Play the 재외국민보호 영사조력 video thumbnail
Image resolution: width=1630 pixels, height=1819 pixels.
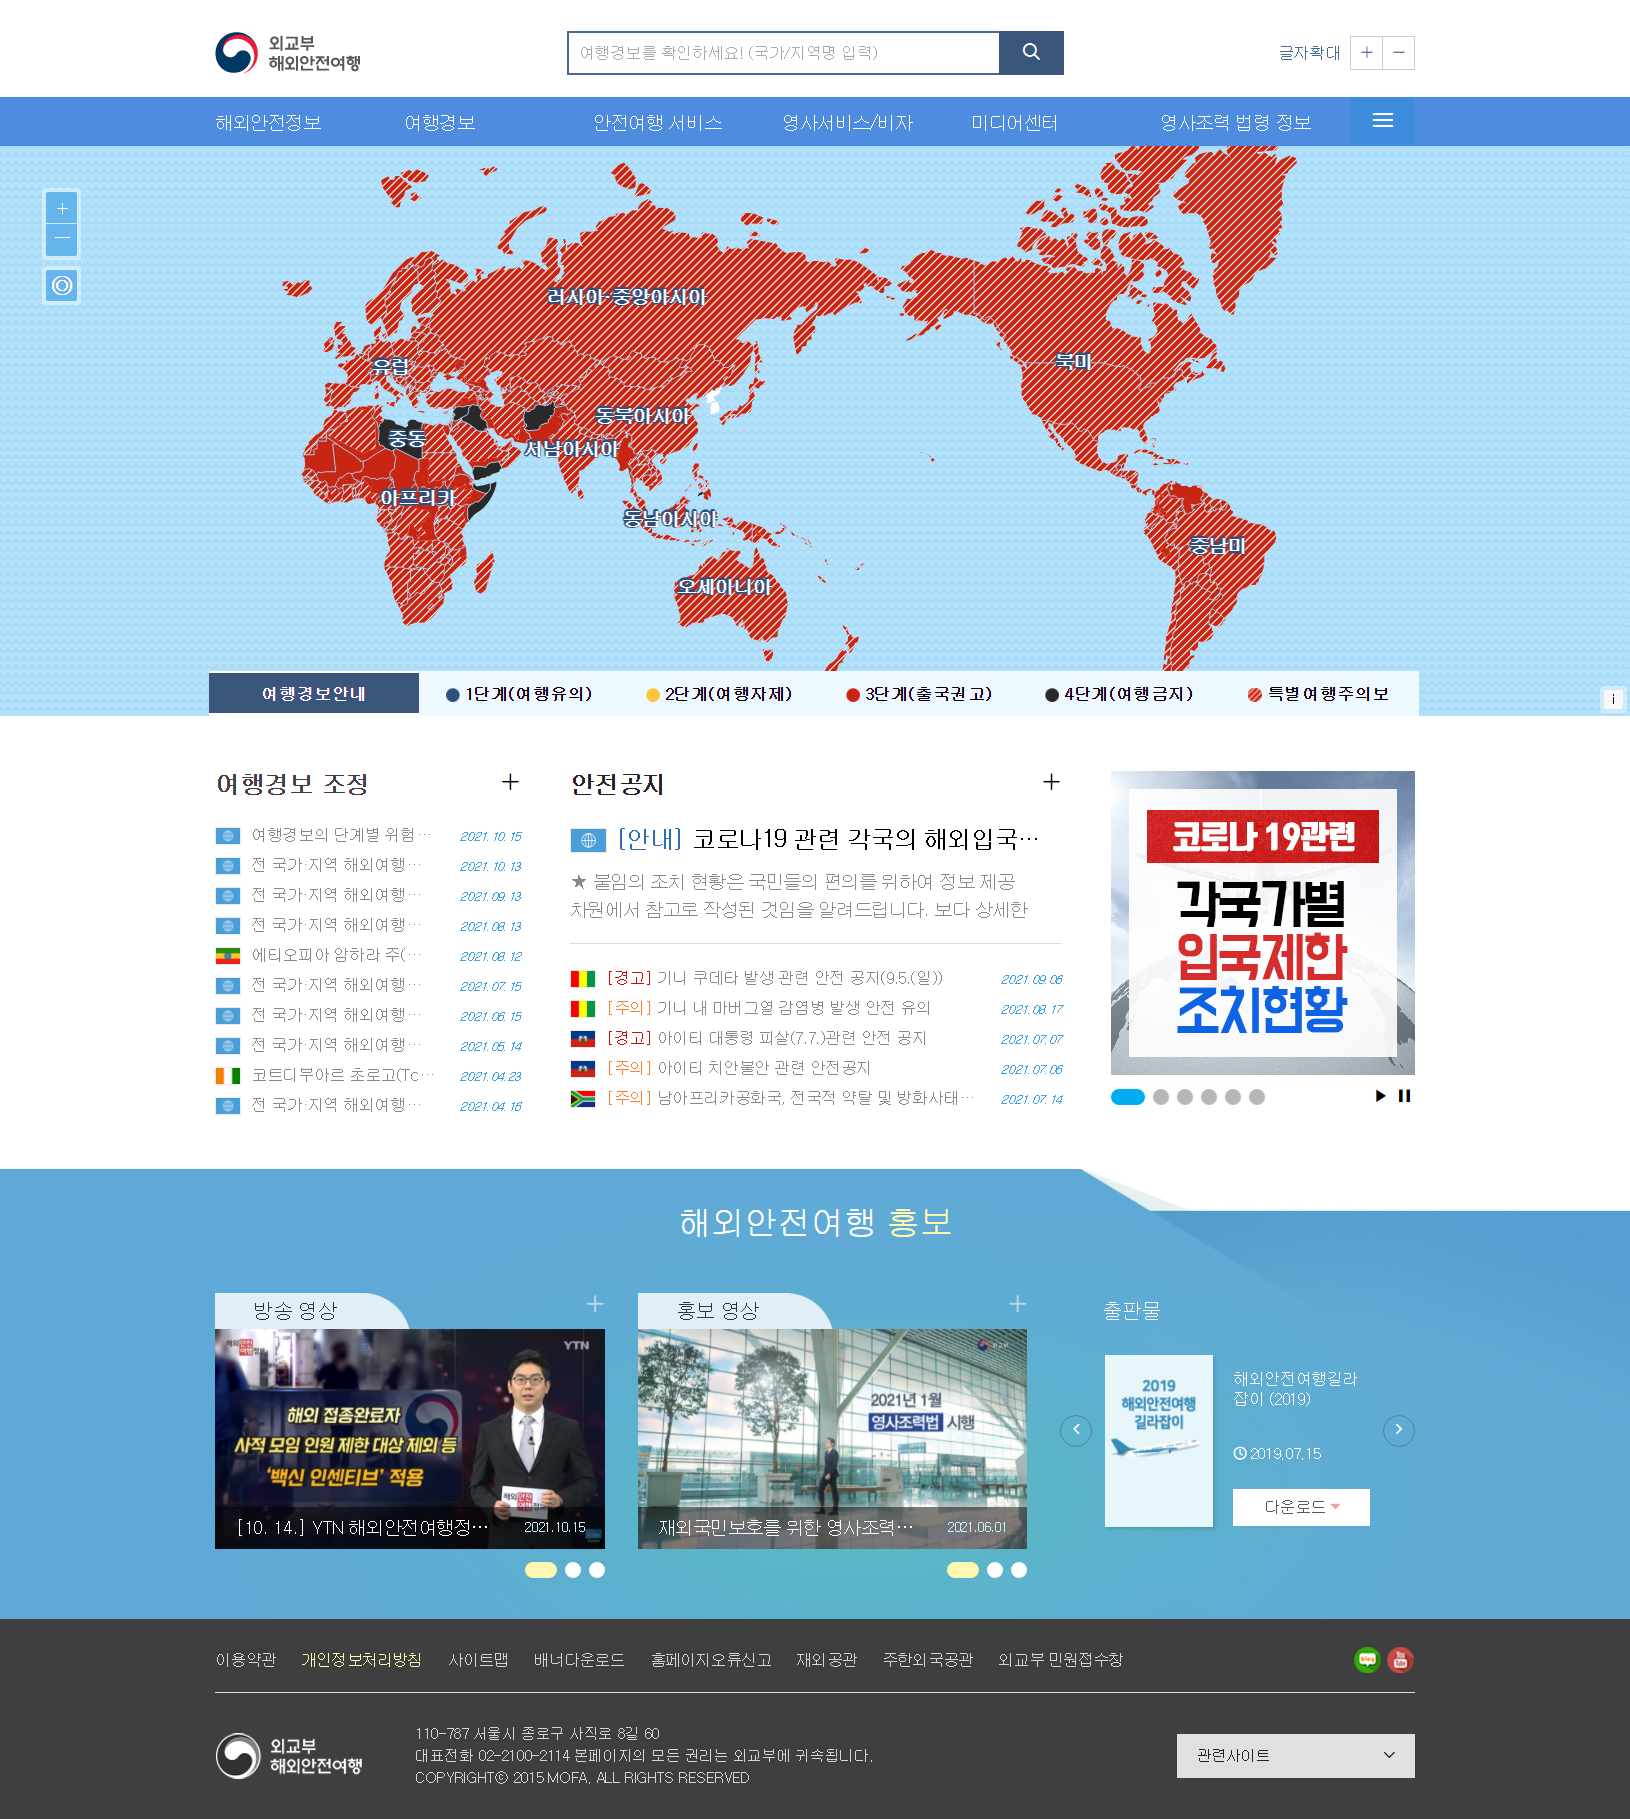tap(832, 1439)
